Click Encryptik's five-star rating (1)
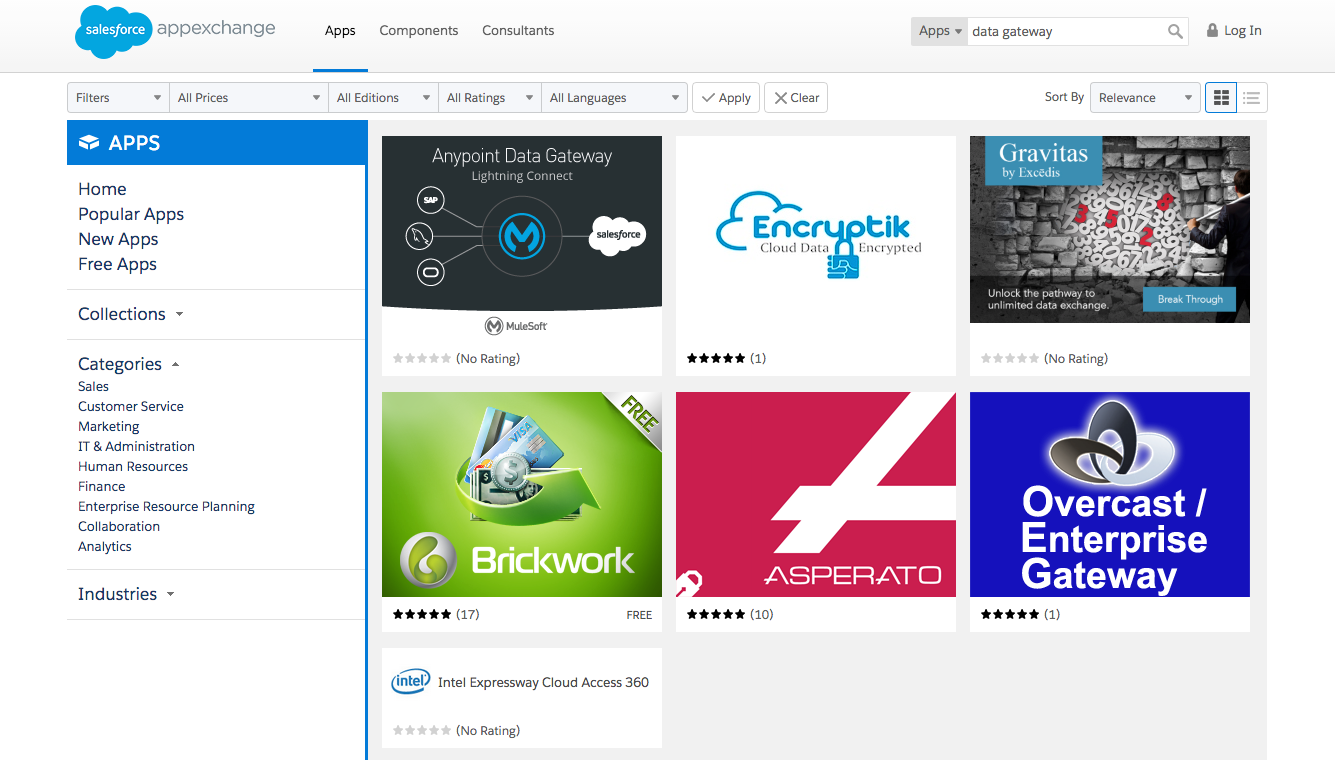Viewport: 1335px width, 777px height. pyautogui.click(x=726, y=358)
